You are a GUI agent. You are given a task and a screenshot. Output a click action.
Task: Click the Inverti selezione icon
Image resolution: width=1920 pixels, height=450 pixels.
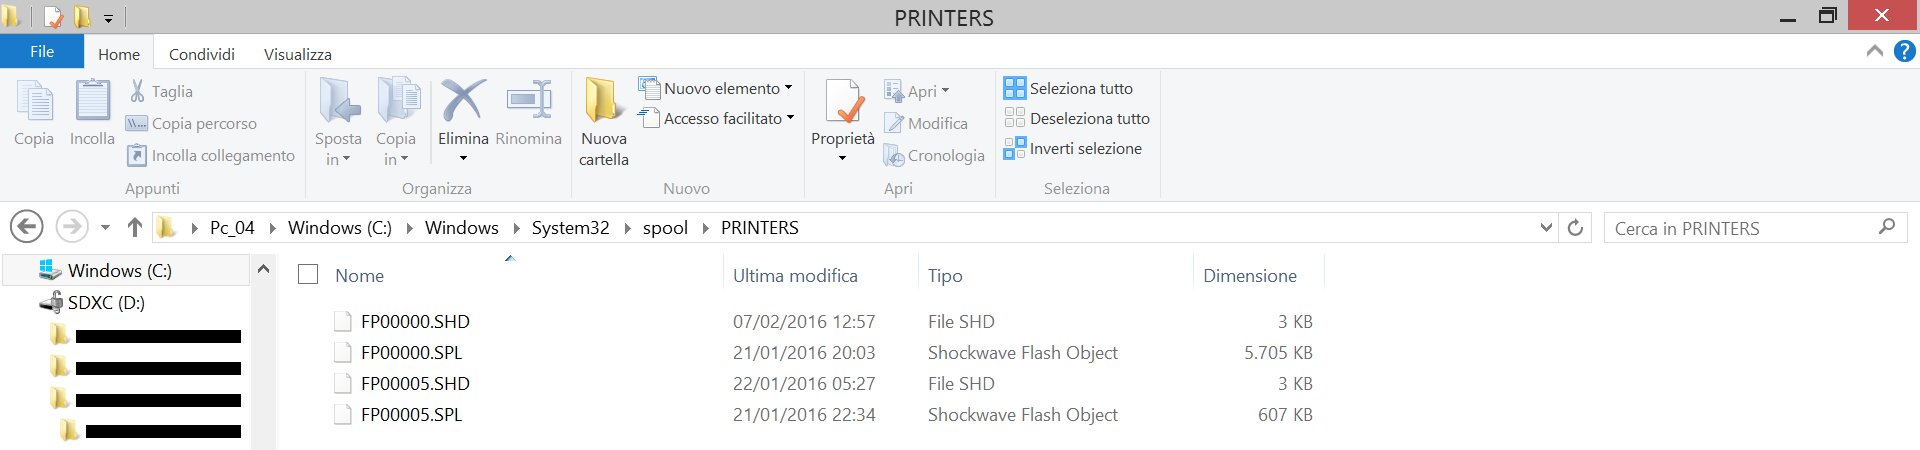[1015, 148]
